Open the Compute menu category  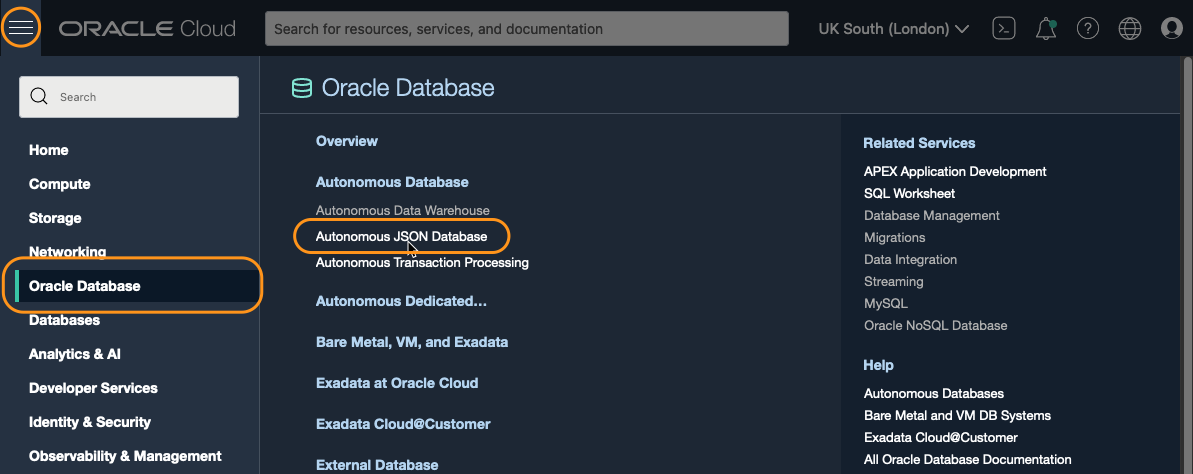[60, 184]
